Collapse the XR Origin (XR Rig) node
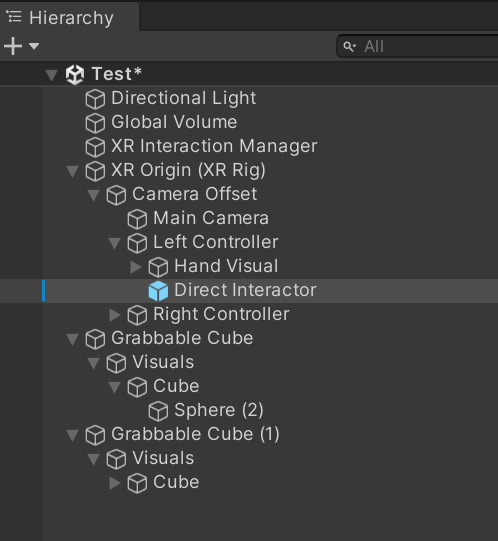This screenshot has height=541, width=498. click(x=72, y=171)
